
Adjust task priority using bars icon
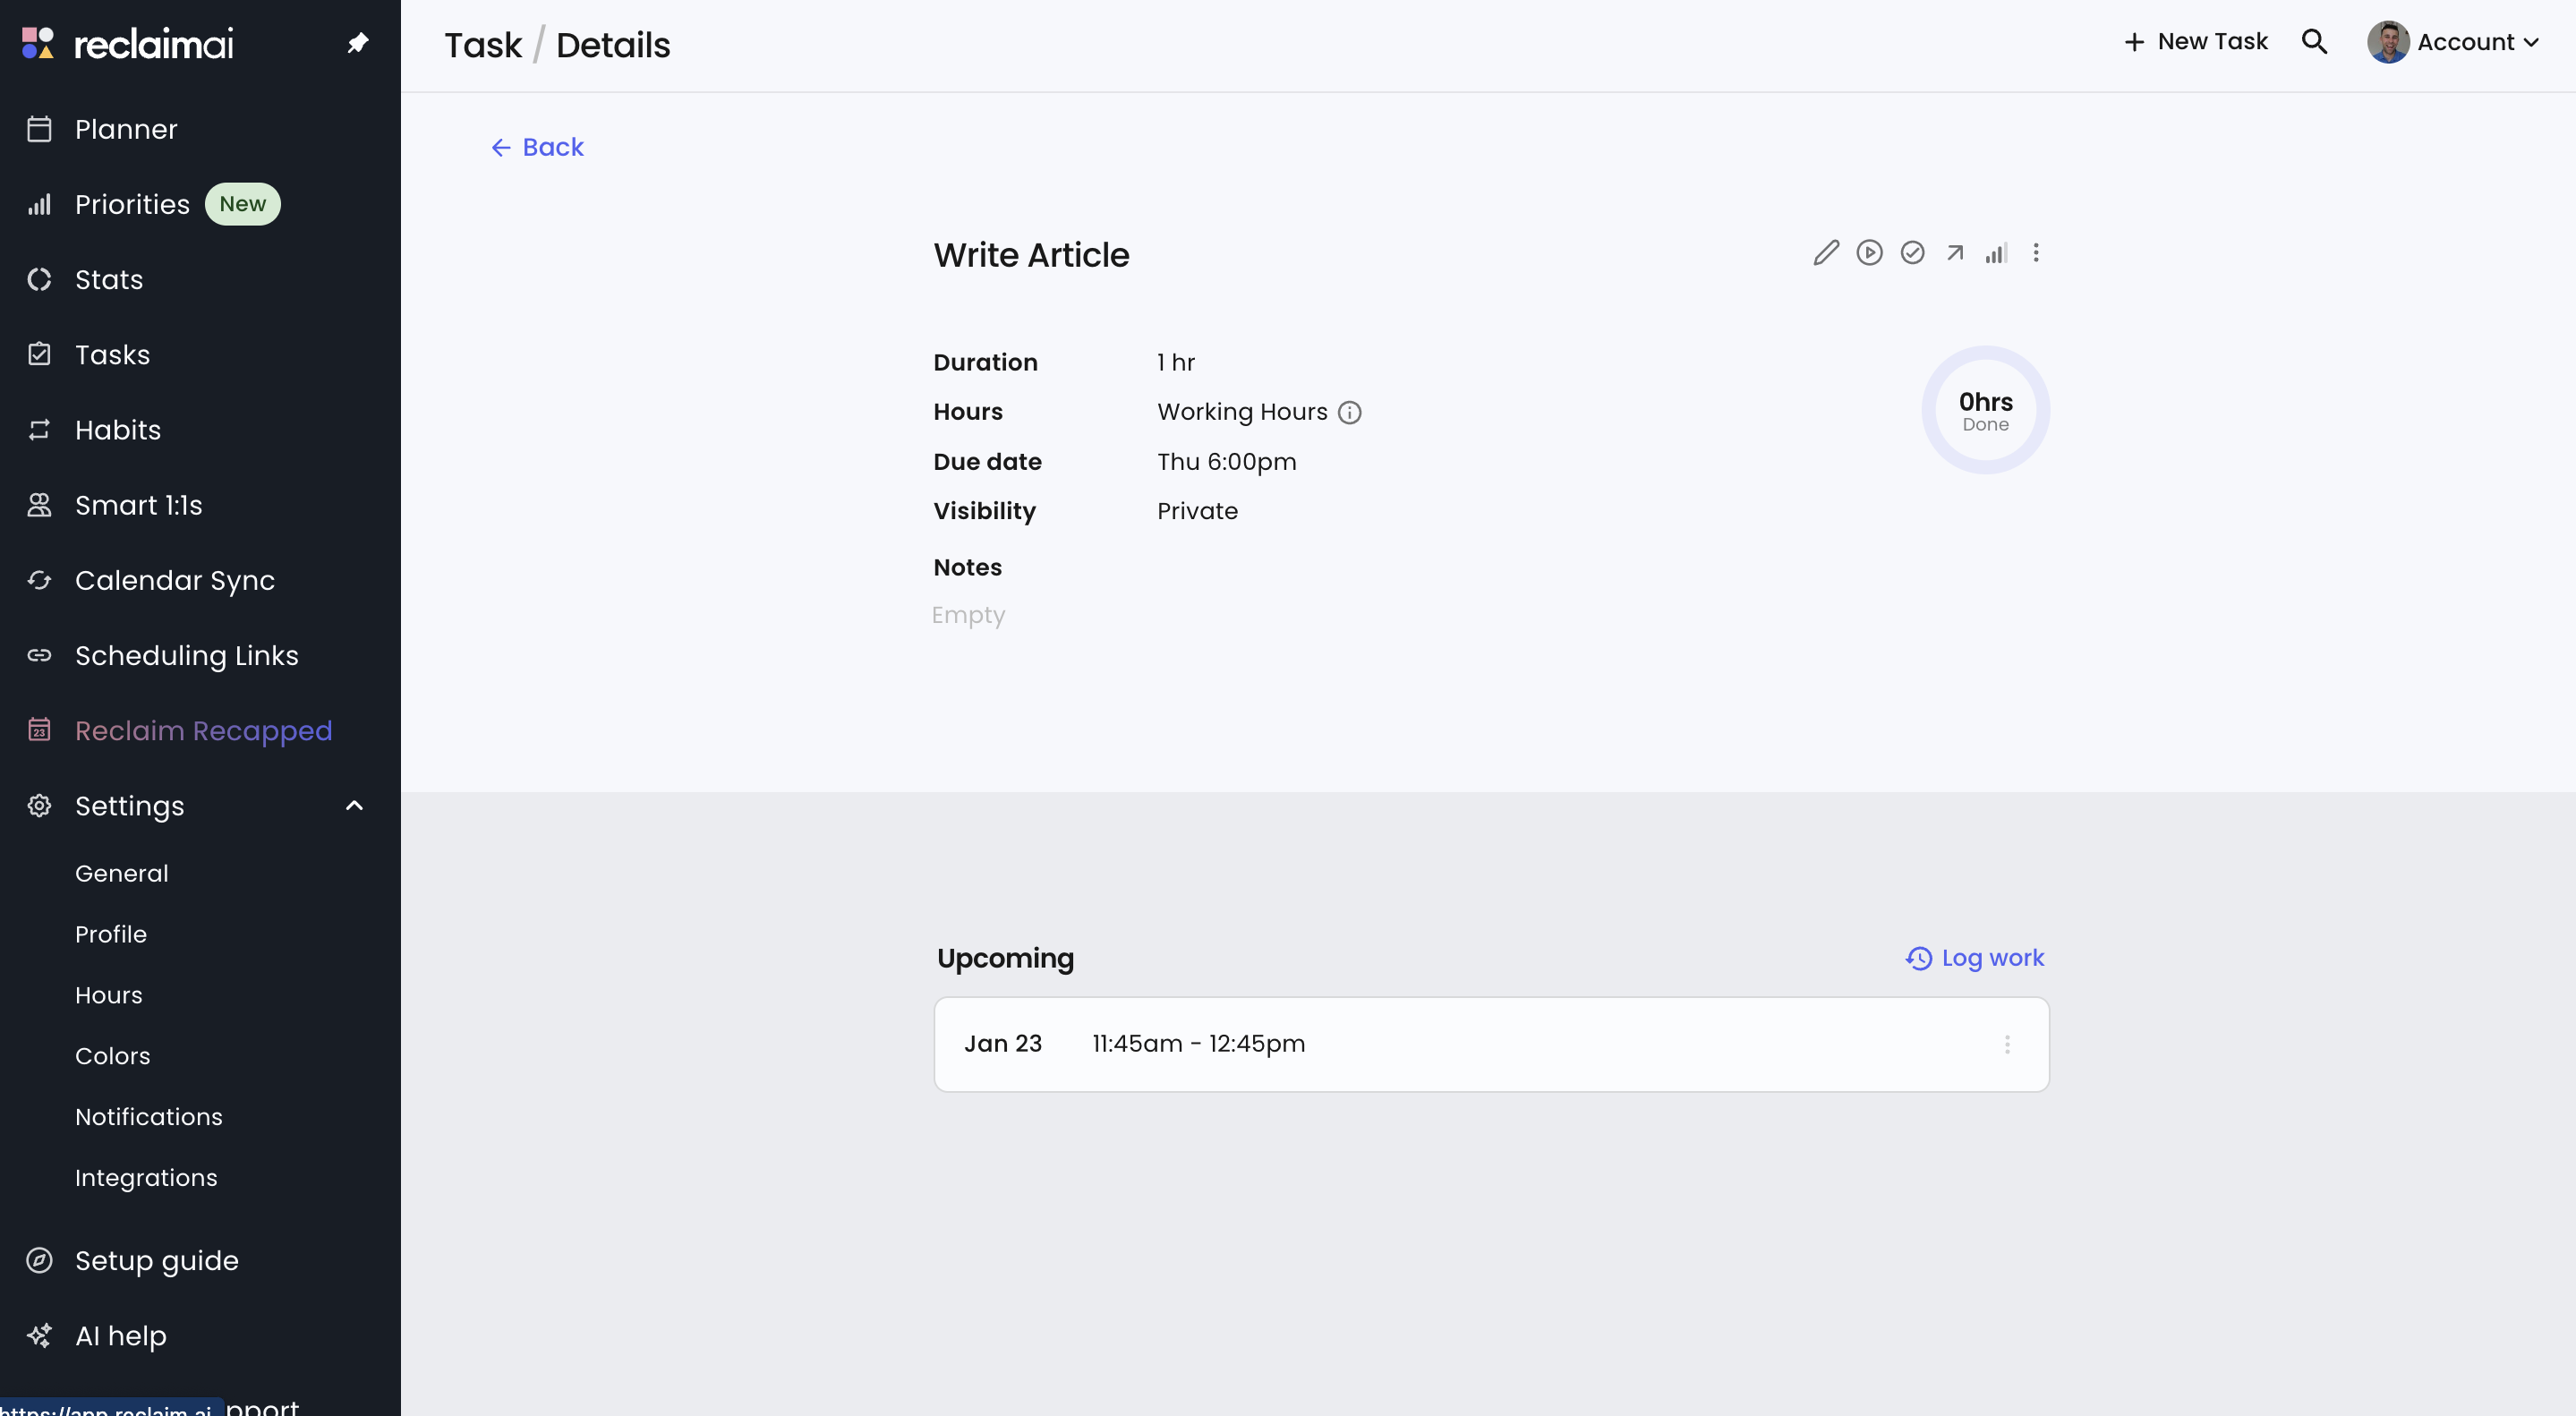tap(1997, 252)
